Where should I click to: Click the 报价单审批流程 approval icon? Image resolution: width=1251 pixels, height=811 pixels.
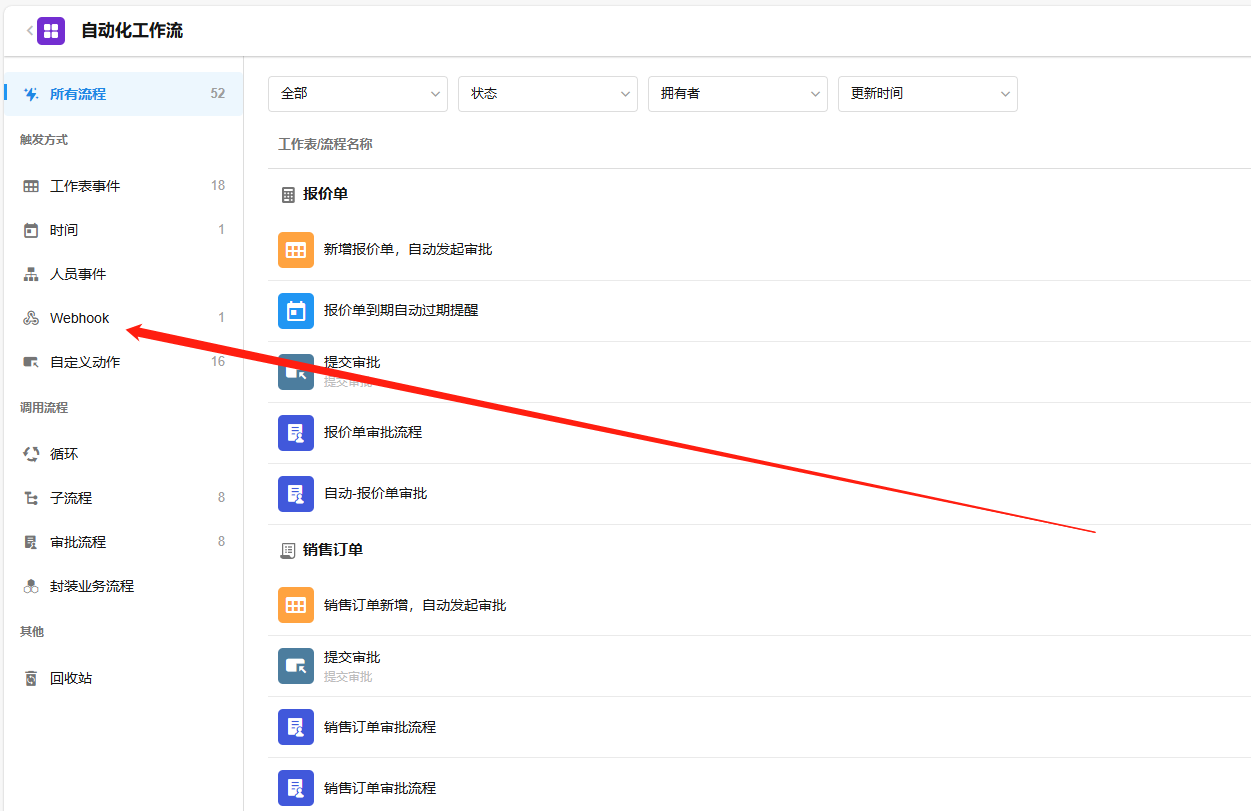tap(295, 433)
